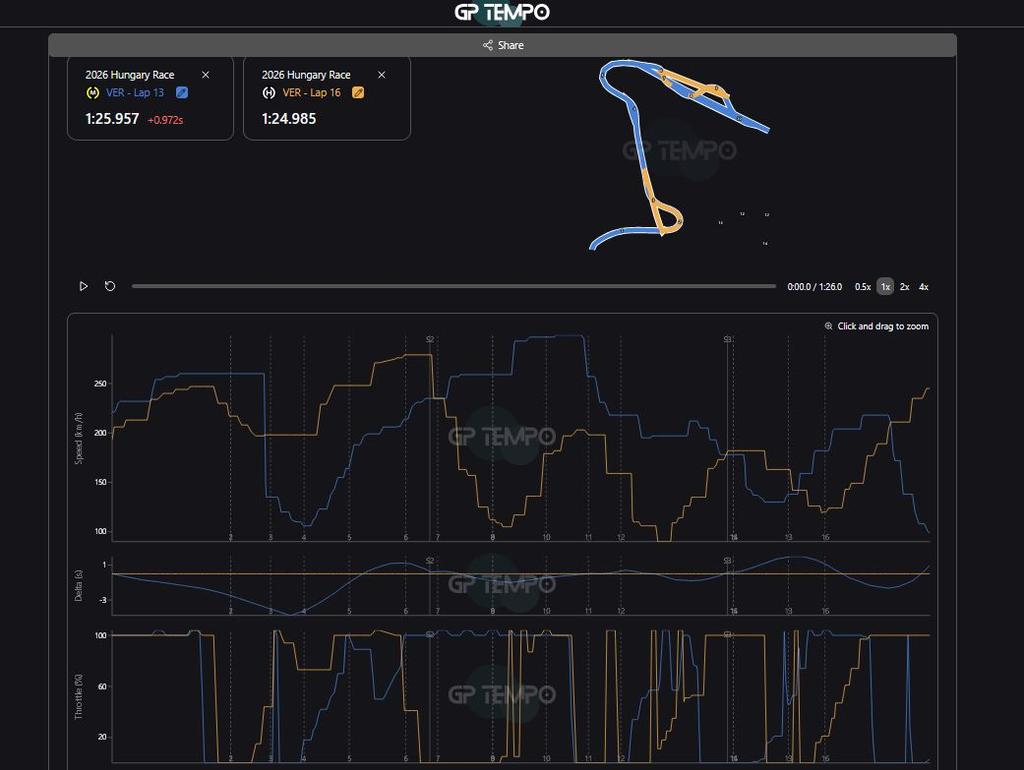Click 'VER - Lap 16' label
The height and width of the screenshot is (770, 1024).
pyautogui.click(x=312, y=93)
